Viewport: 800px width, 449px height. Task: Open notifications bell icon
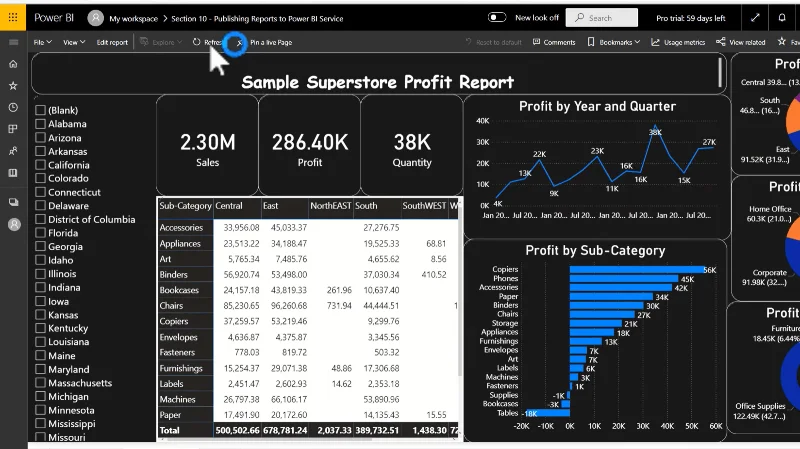(x=782, y=18)
